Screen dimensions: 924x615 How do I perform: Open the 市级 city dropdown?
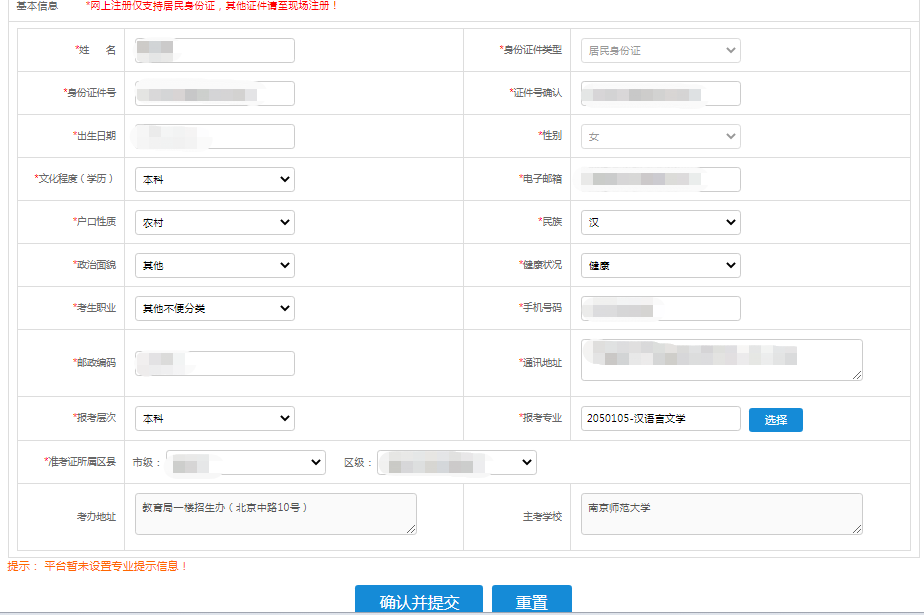tap(245, 462)
